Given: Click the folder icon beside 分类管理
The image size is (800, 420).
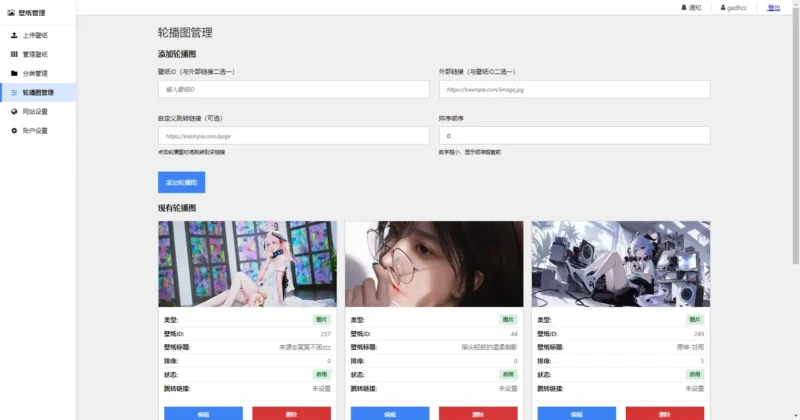Looking at the screenshot, I should pyautogui.click(x=14, y=73).
